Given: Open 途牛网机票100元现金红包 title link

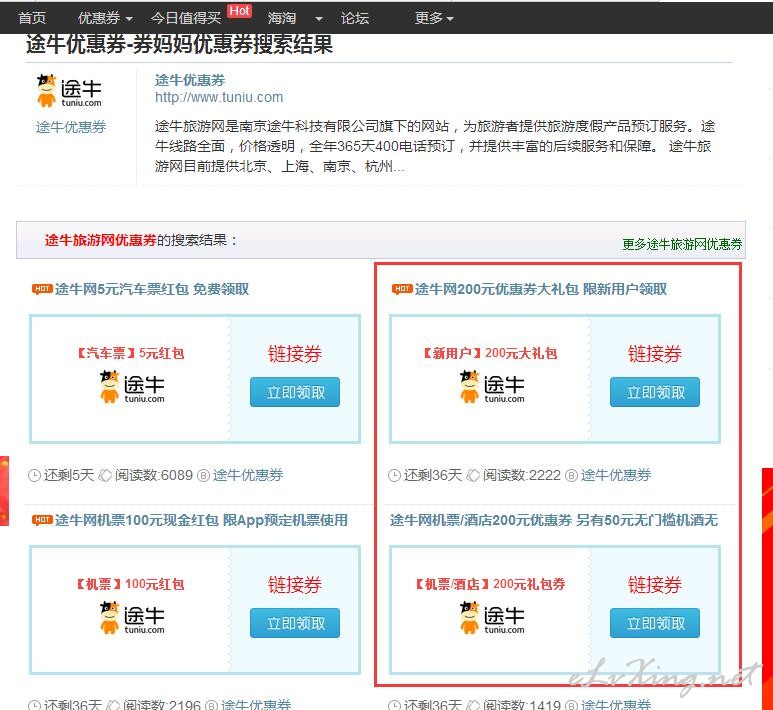Looking at the screenshot, I should (201, 520).
